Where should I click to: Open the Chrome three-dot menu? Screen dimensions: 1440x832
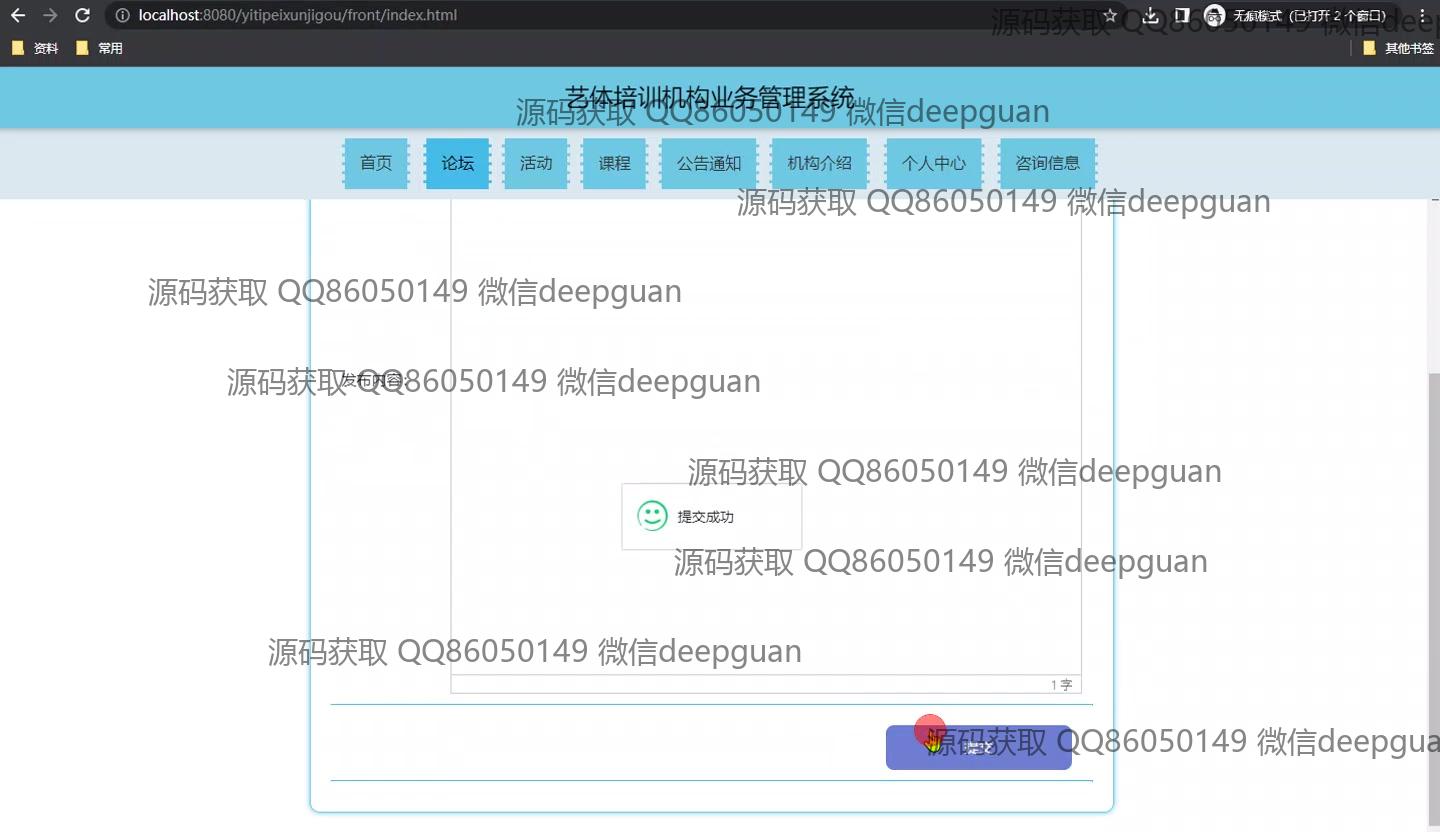[x=1422, y=15]
